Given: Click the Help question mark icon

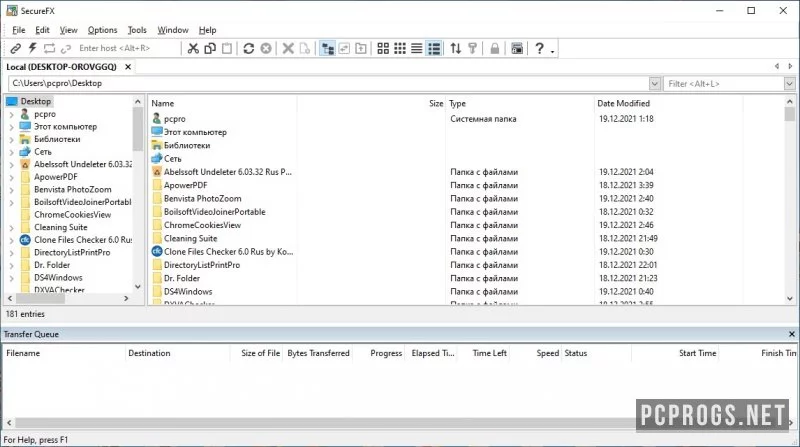Looking at the screenshot, I should [539, 48].
